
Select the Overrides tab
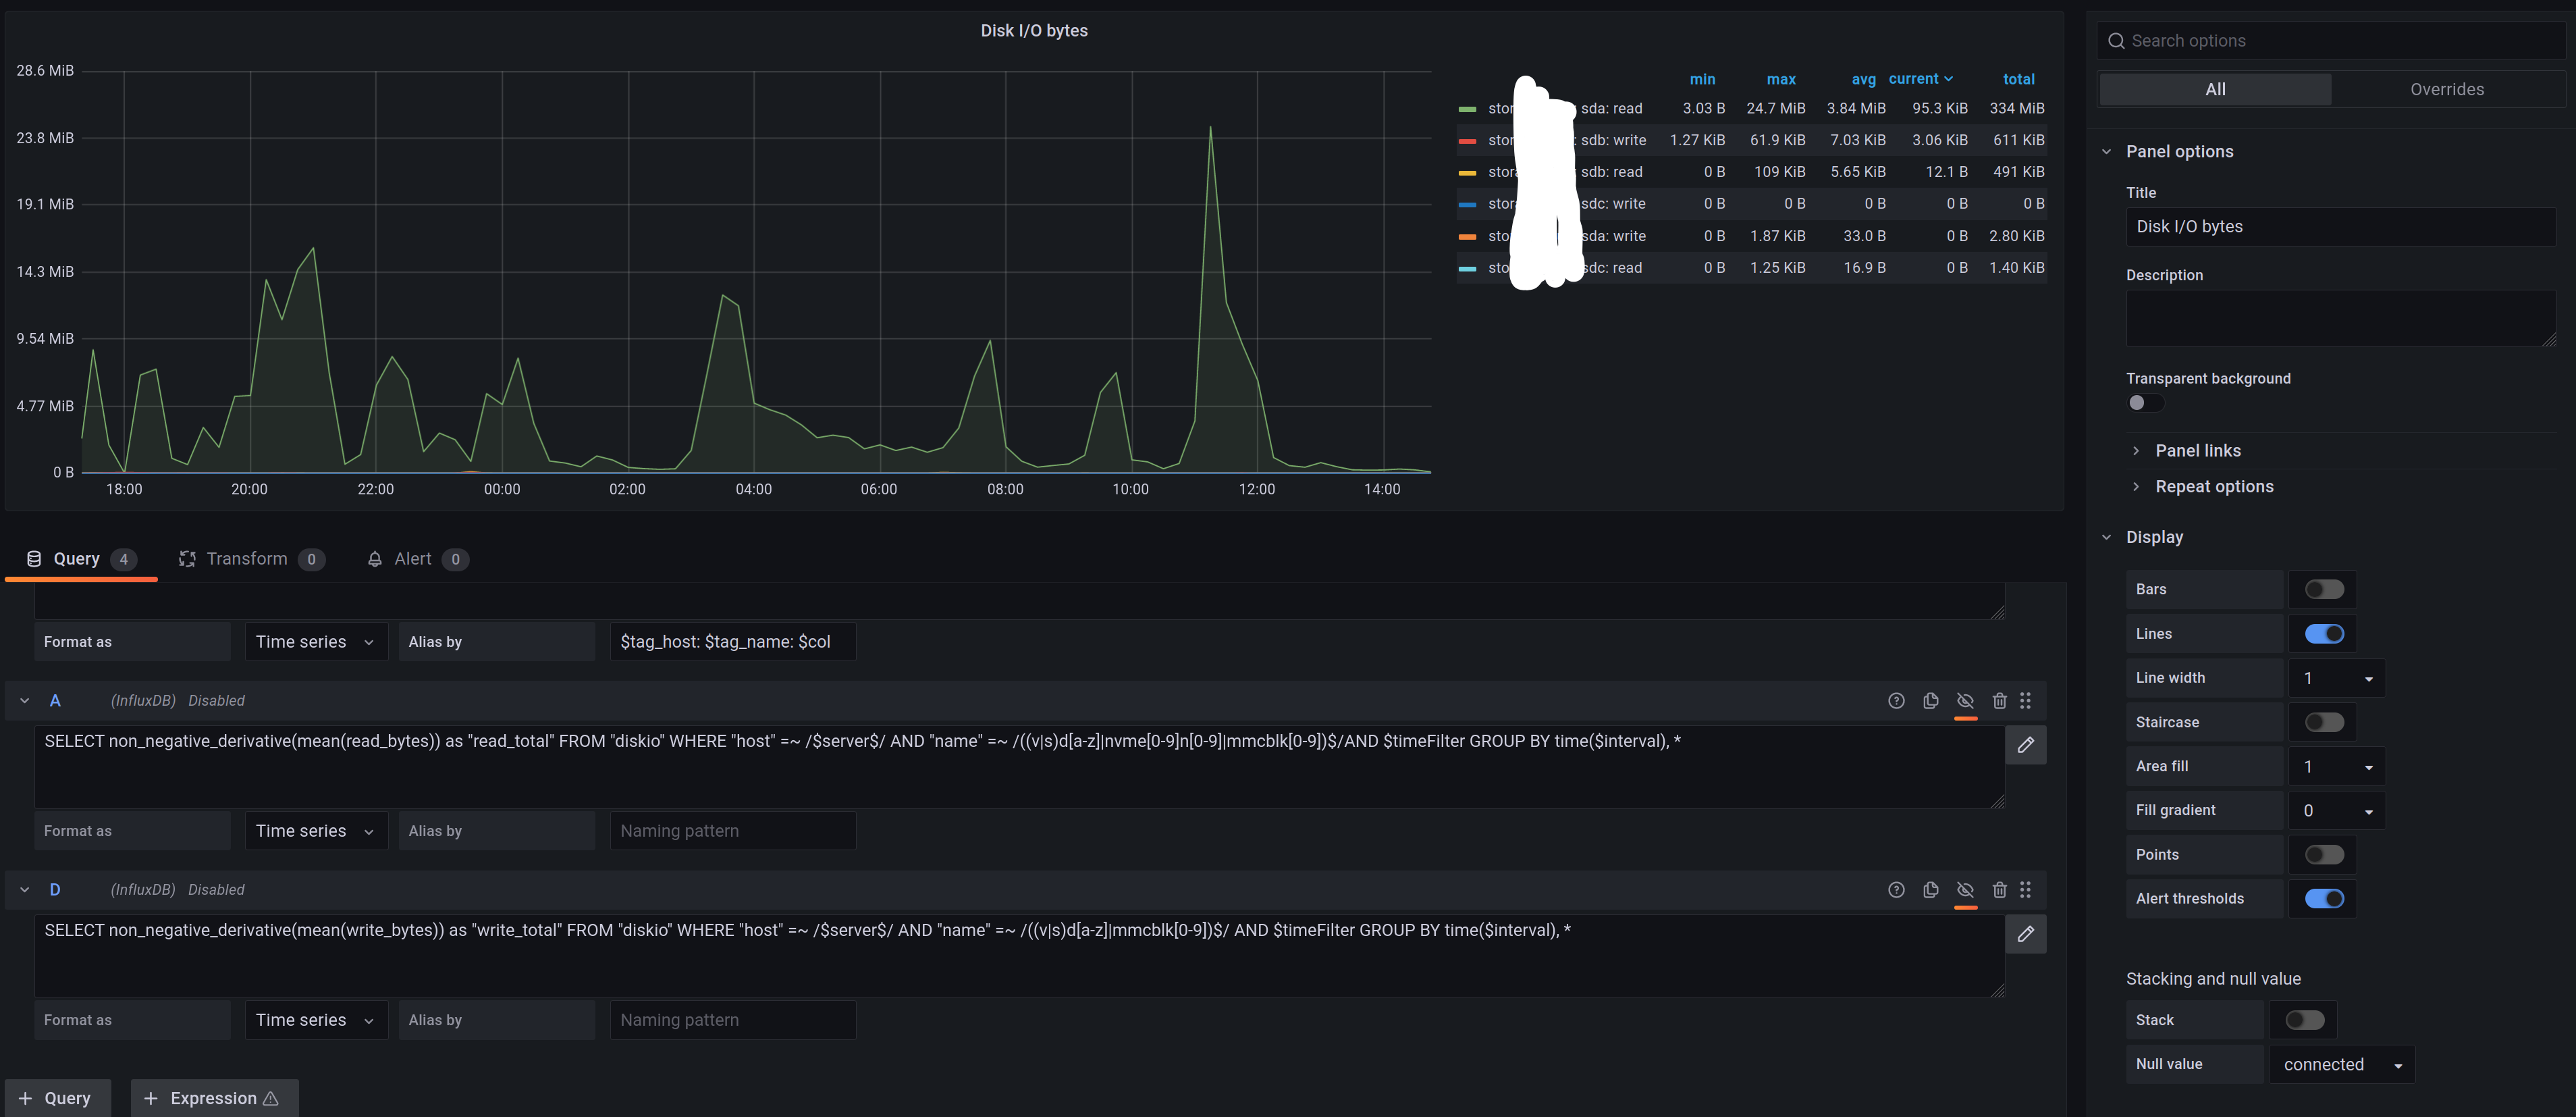pos(2446,90)
